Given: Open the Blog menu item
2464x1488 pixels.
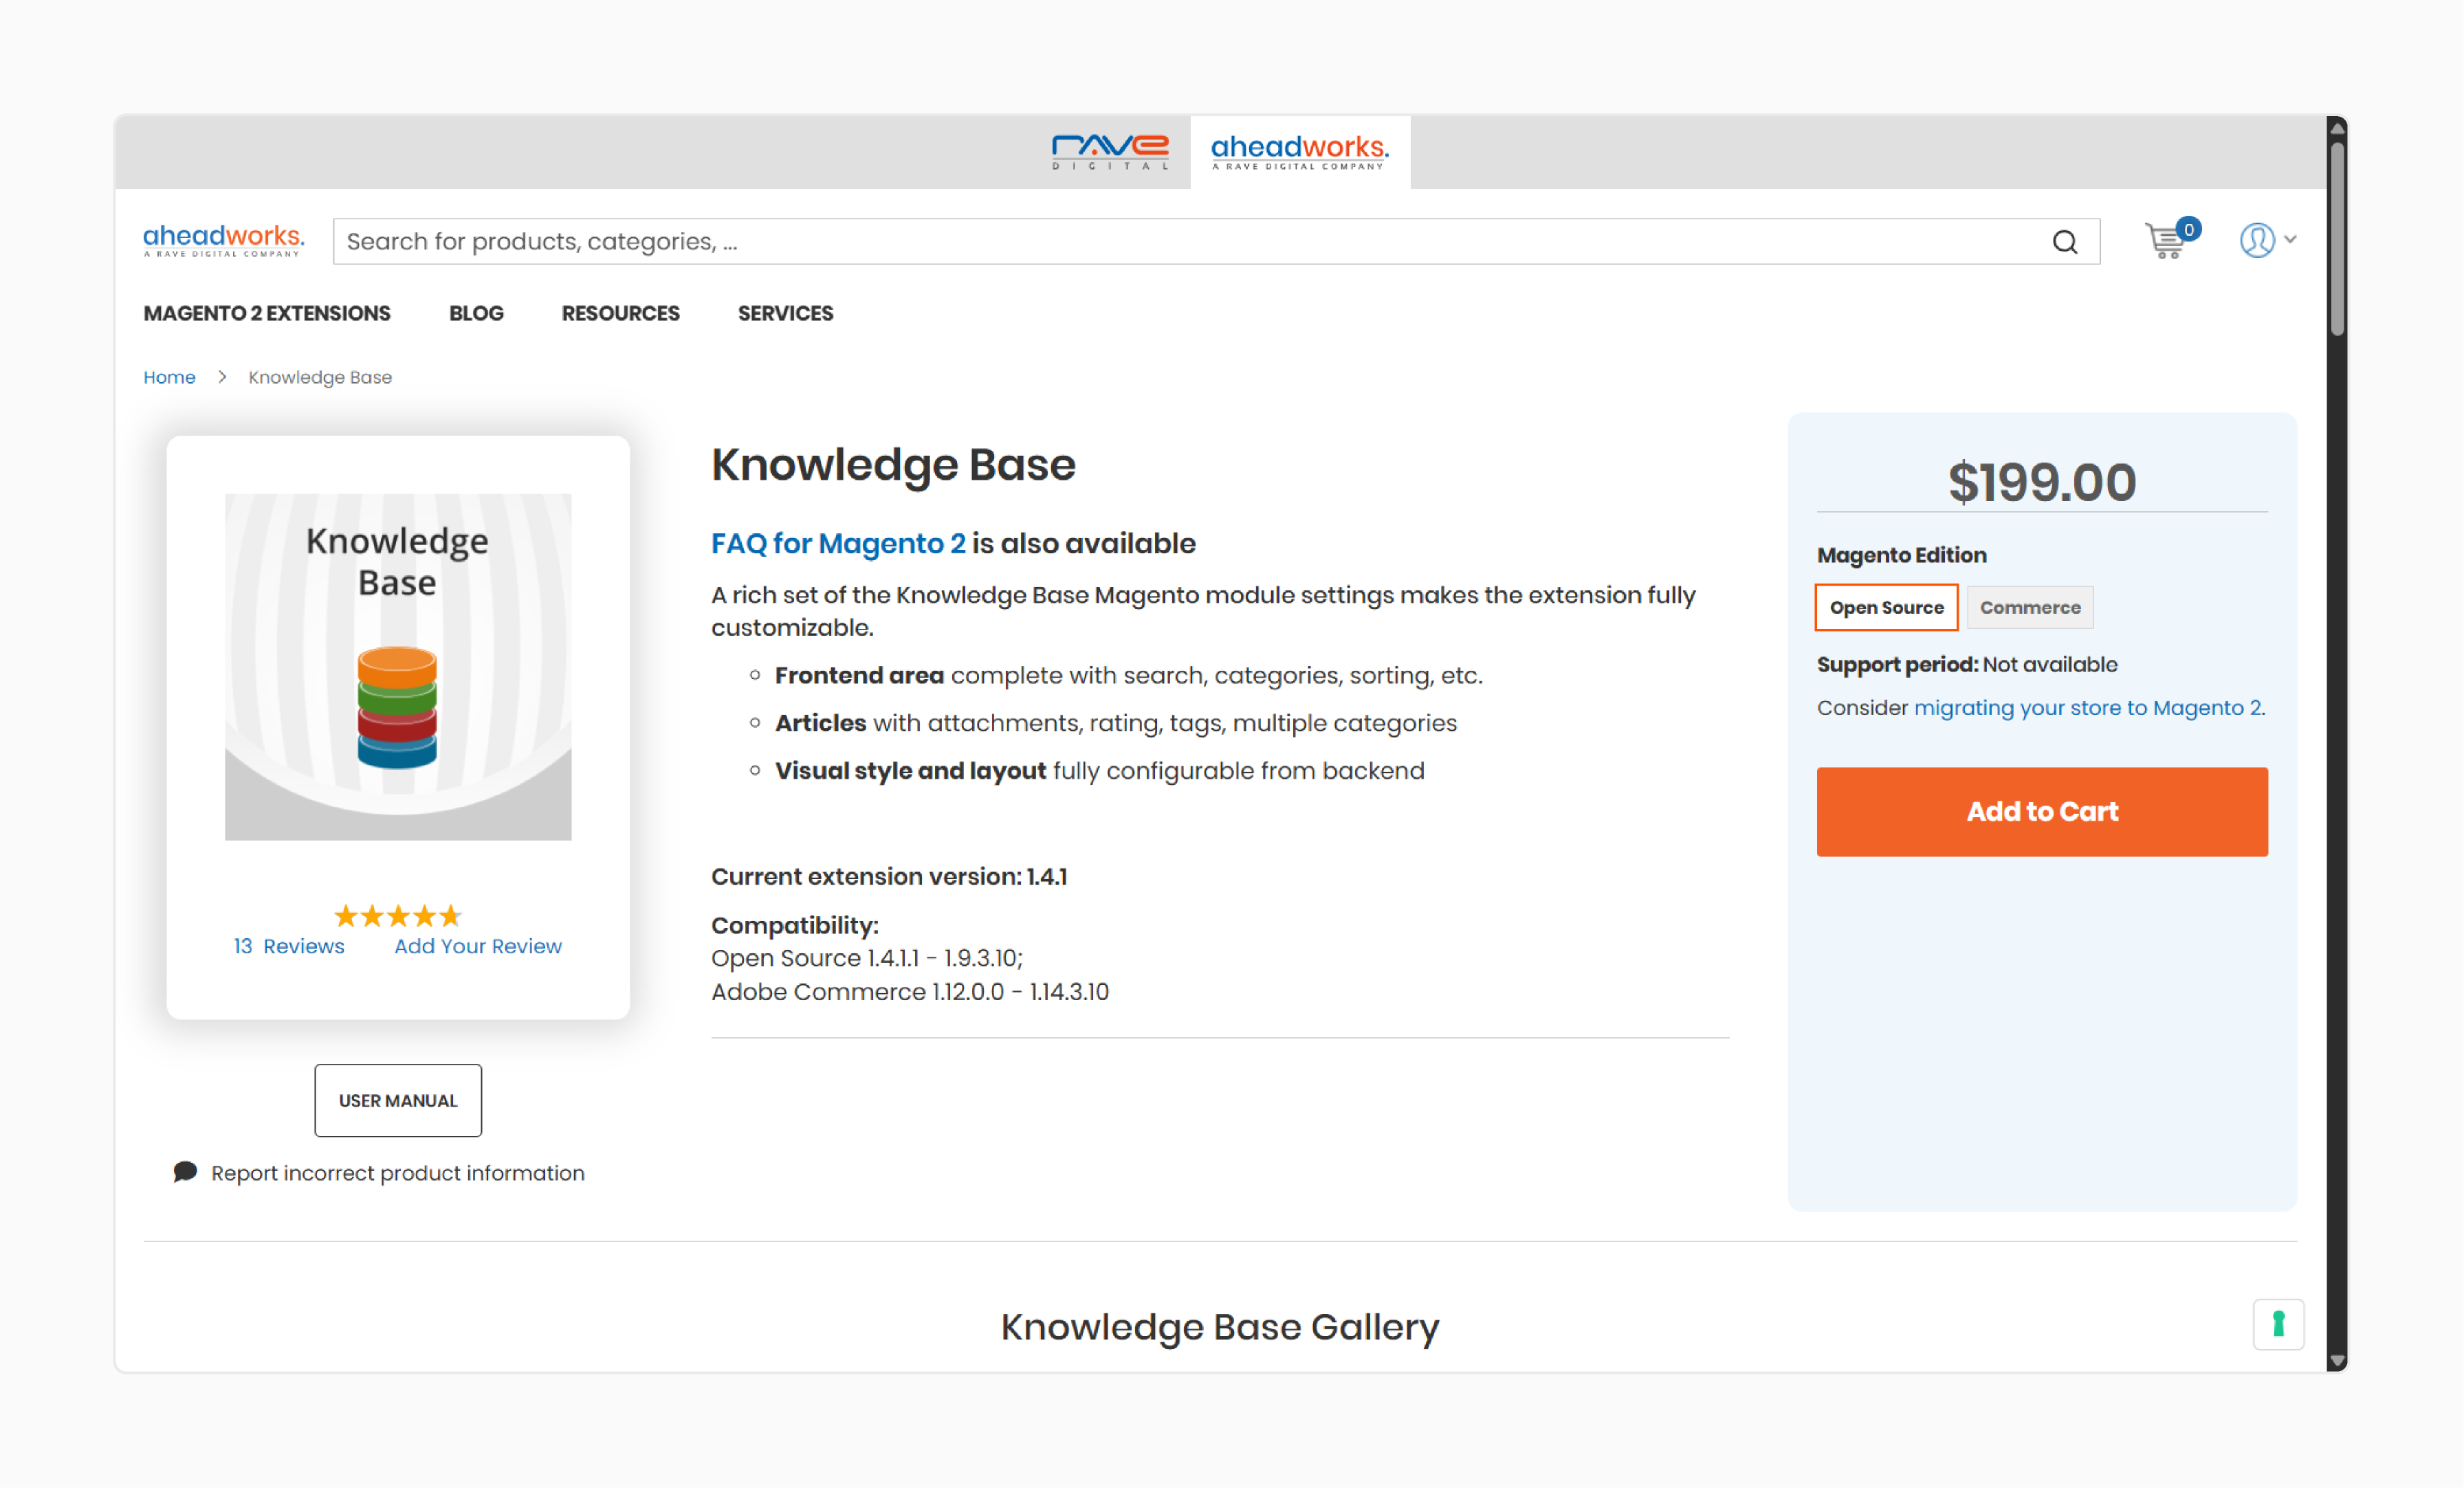Looking at the screenshot, I should [x=476, y=313].
